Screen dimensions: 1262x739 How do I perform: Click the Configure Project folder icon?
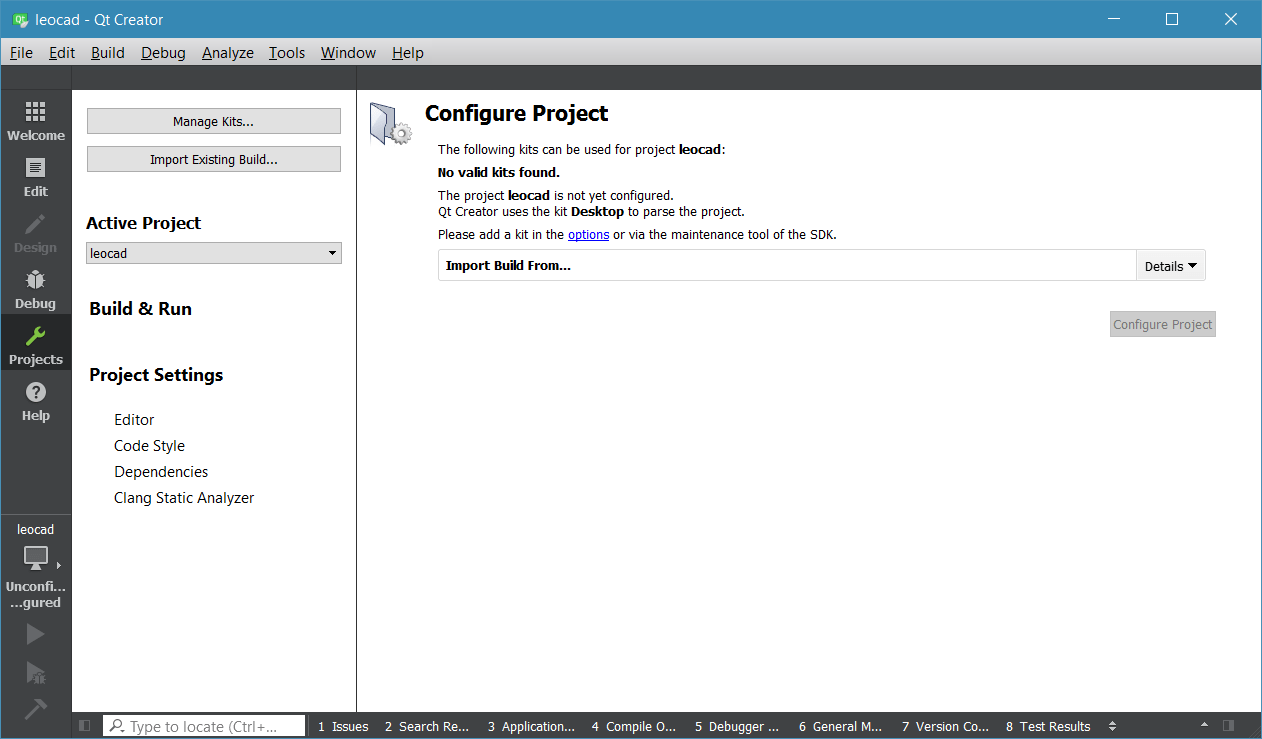(390, 124)
